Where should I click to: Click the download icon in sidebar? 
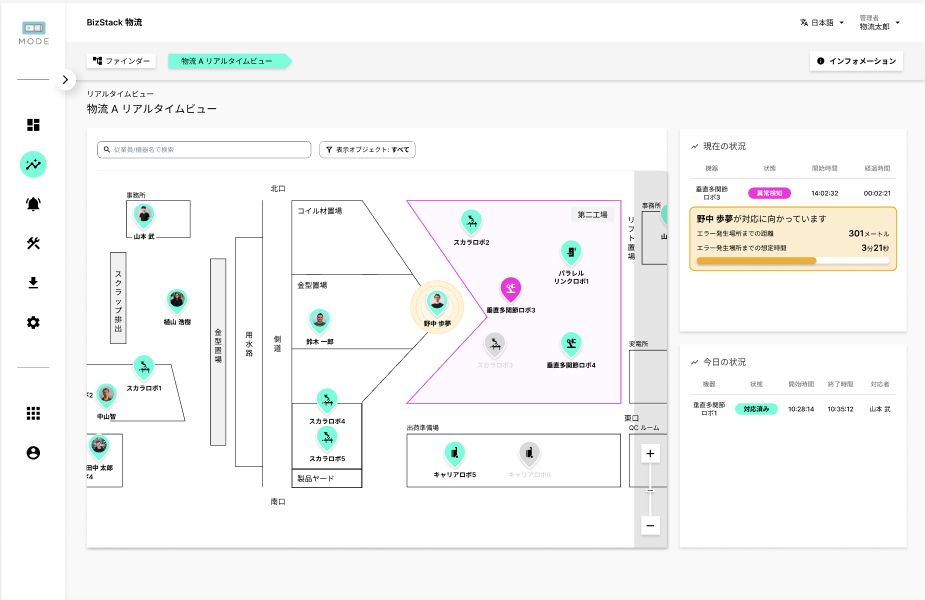(33, 283)
